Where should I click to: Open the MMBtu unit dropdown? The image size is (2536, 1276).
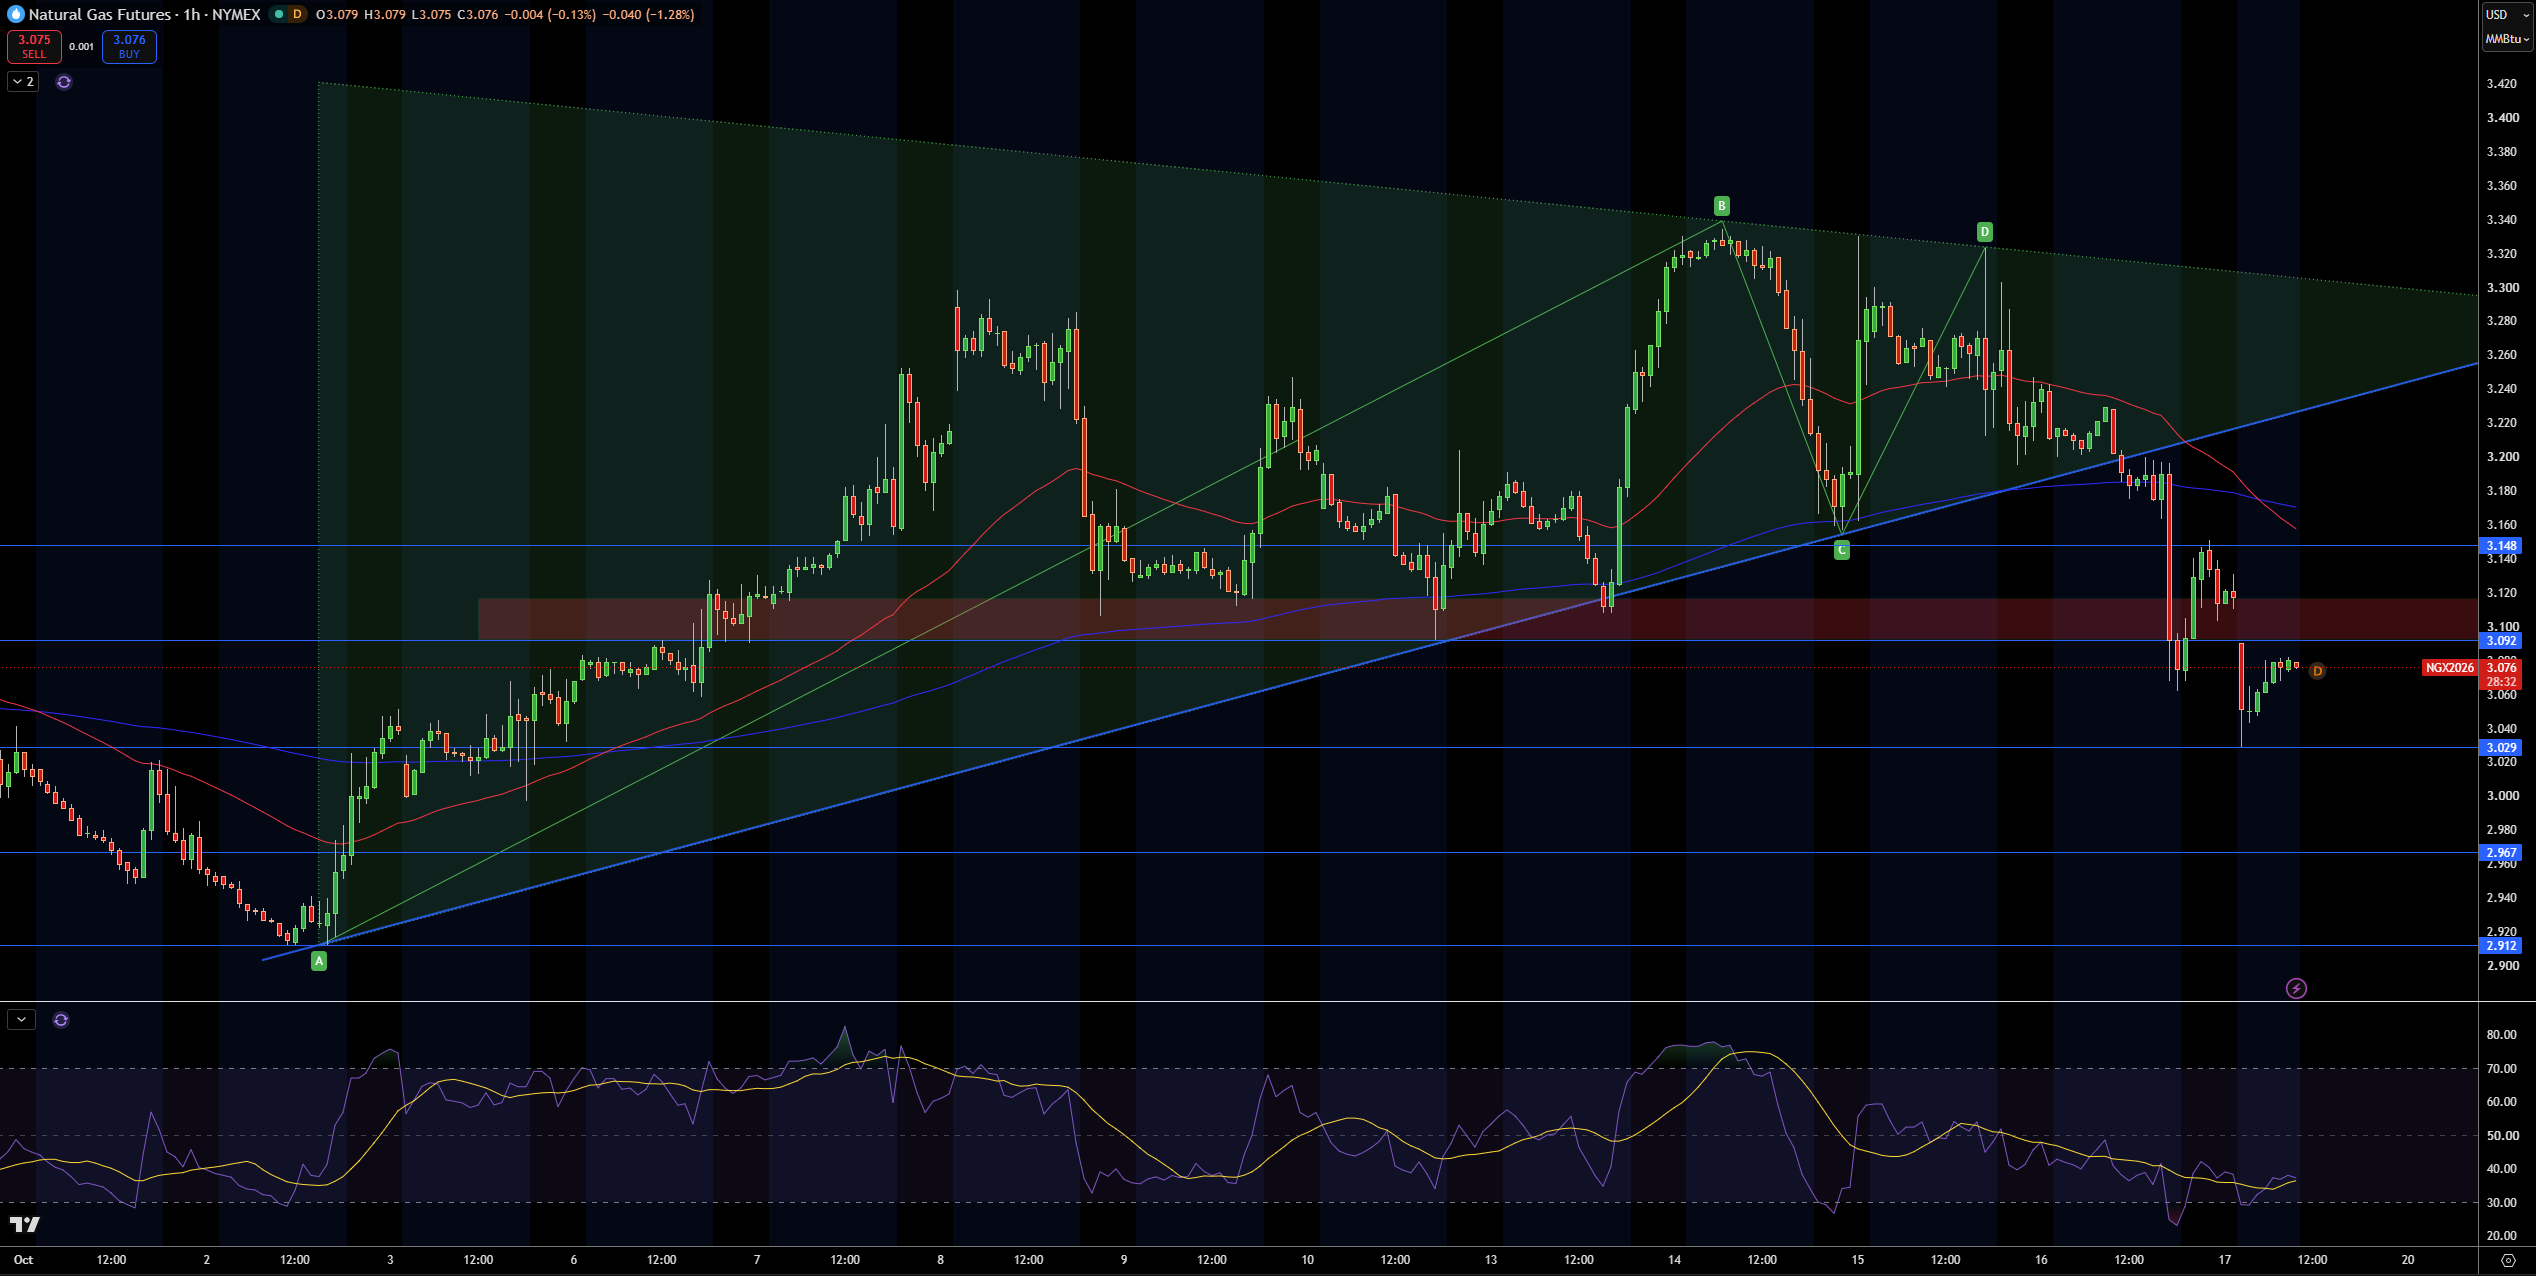pyautogui.click(x=2507, y=39)
